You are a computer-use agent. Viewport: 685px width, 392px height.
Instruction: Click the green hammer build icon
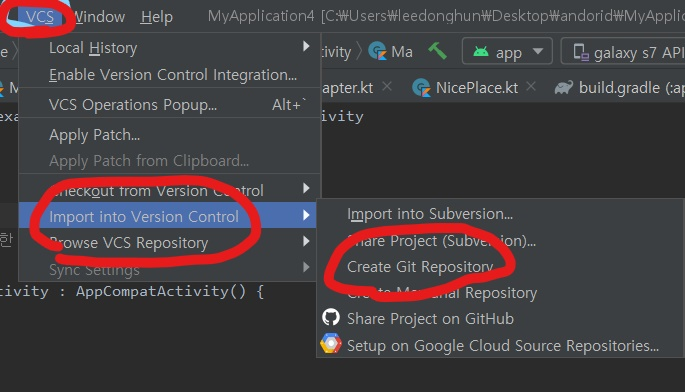[x=437, y=51]
